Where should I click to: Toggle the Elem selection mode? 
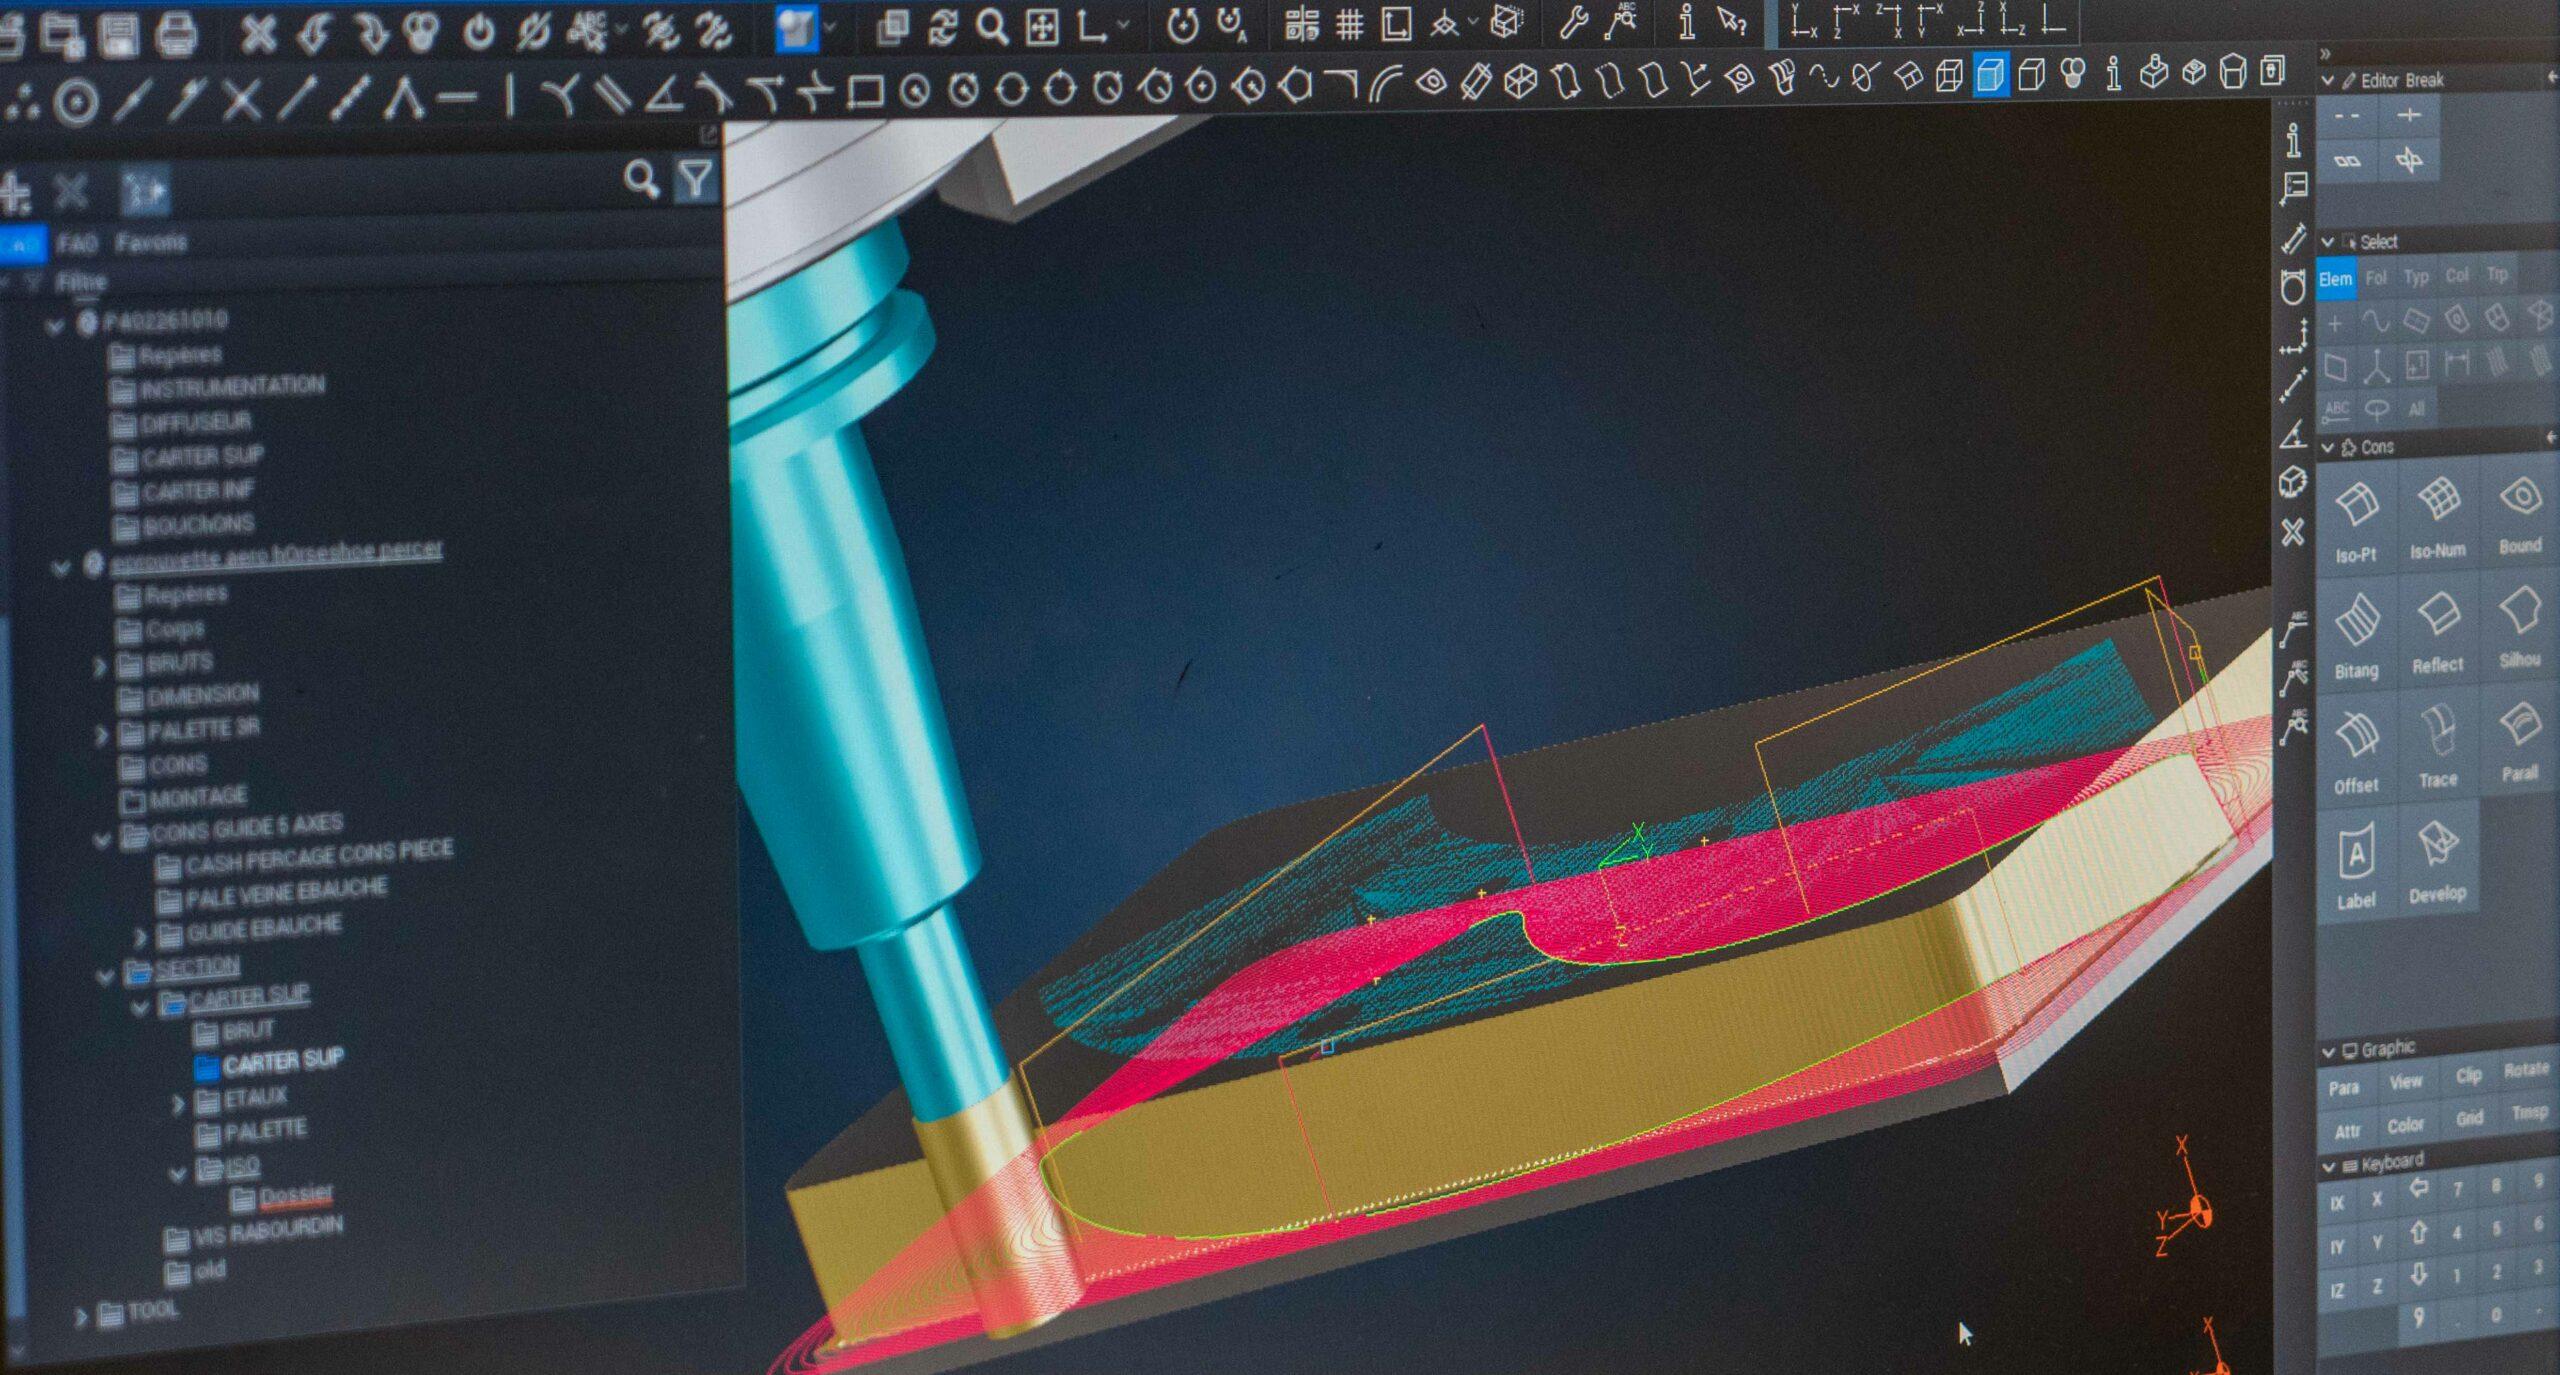(2335, 279)
